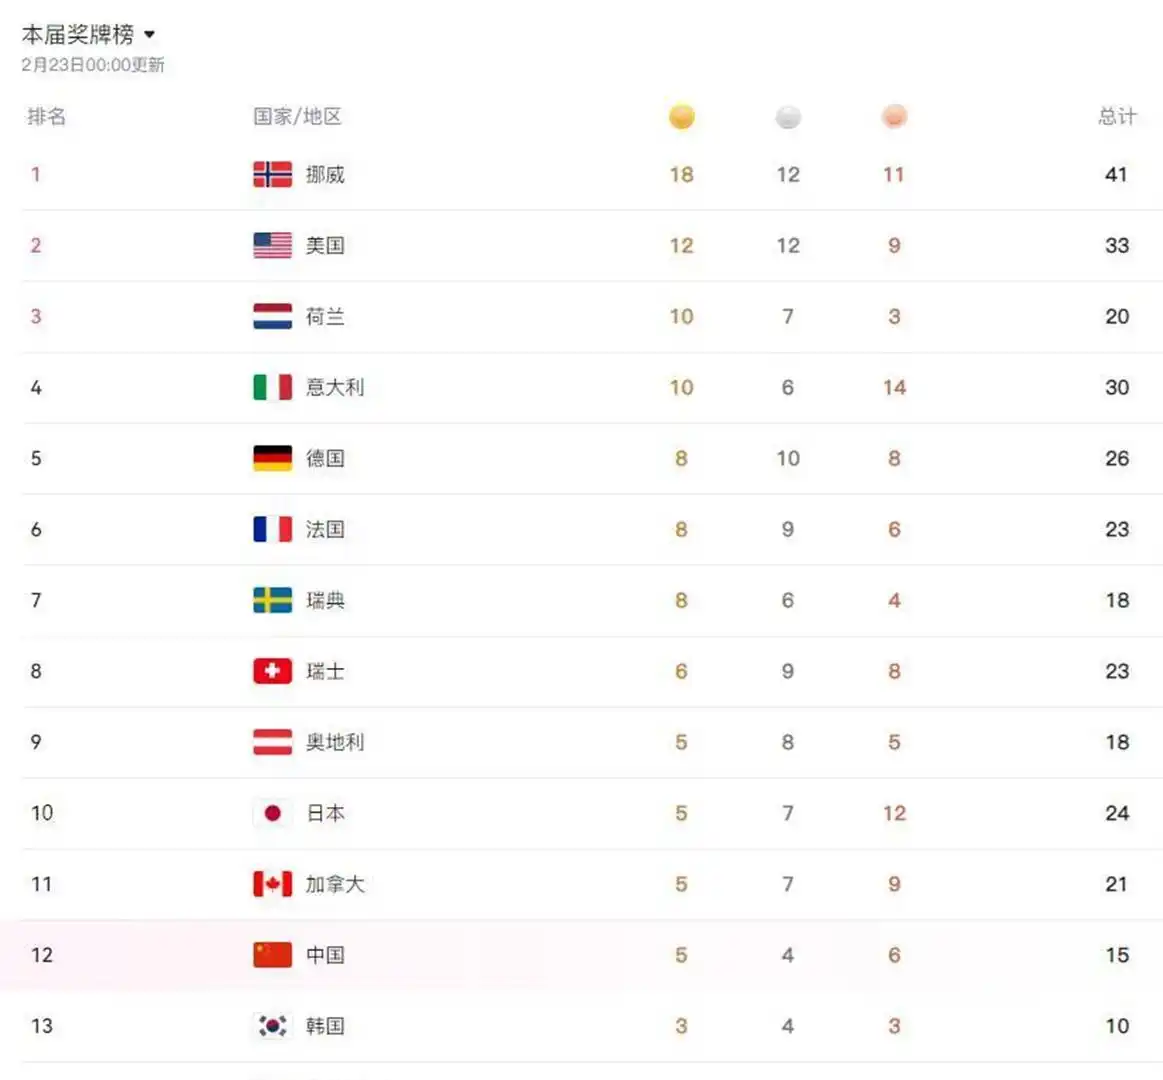Click the South Korea flag icon
1163x1080 pixels.
click(x=272, y=1026)
